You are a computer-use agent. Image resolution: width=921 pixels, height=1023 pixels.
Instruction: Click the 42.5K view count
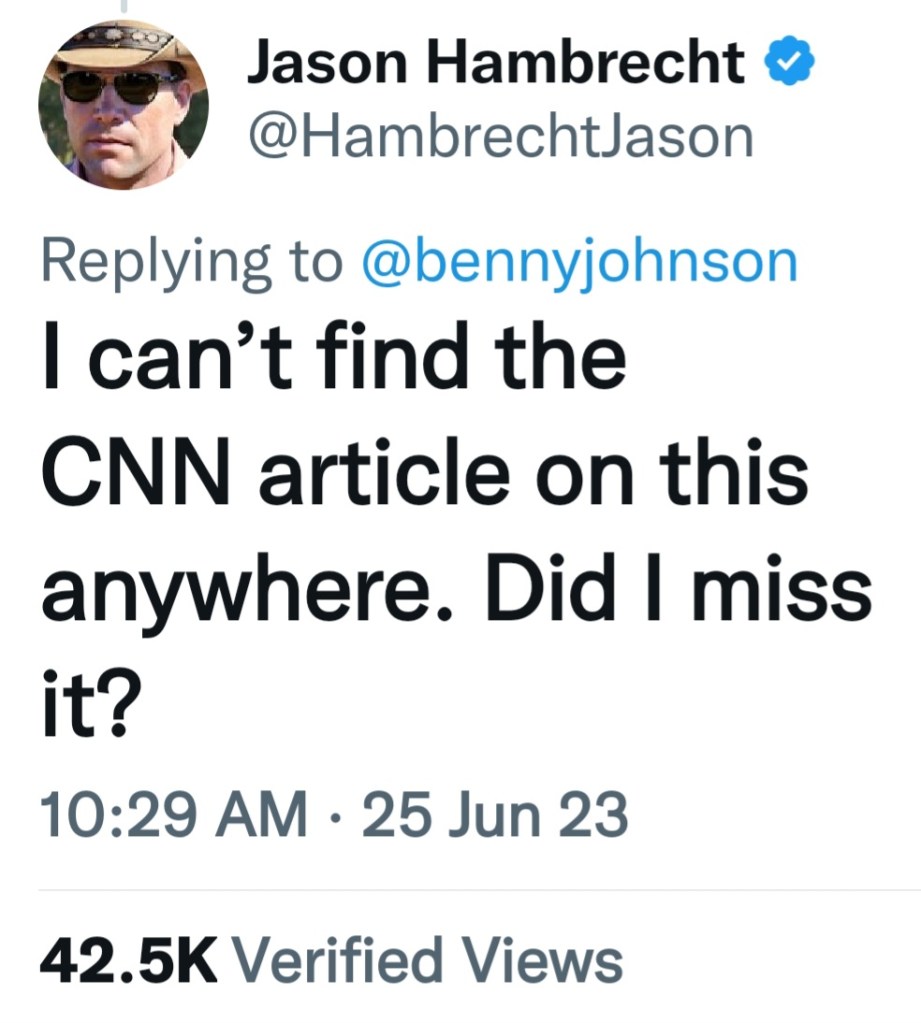point(127,962)
